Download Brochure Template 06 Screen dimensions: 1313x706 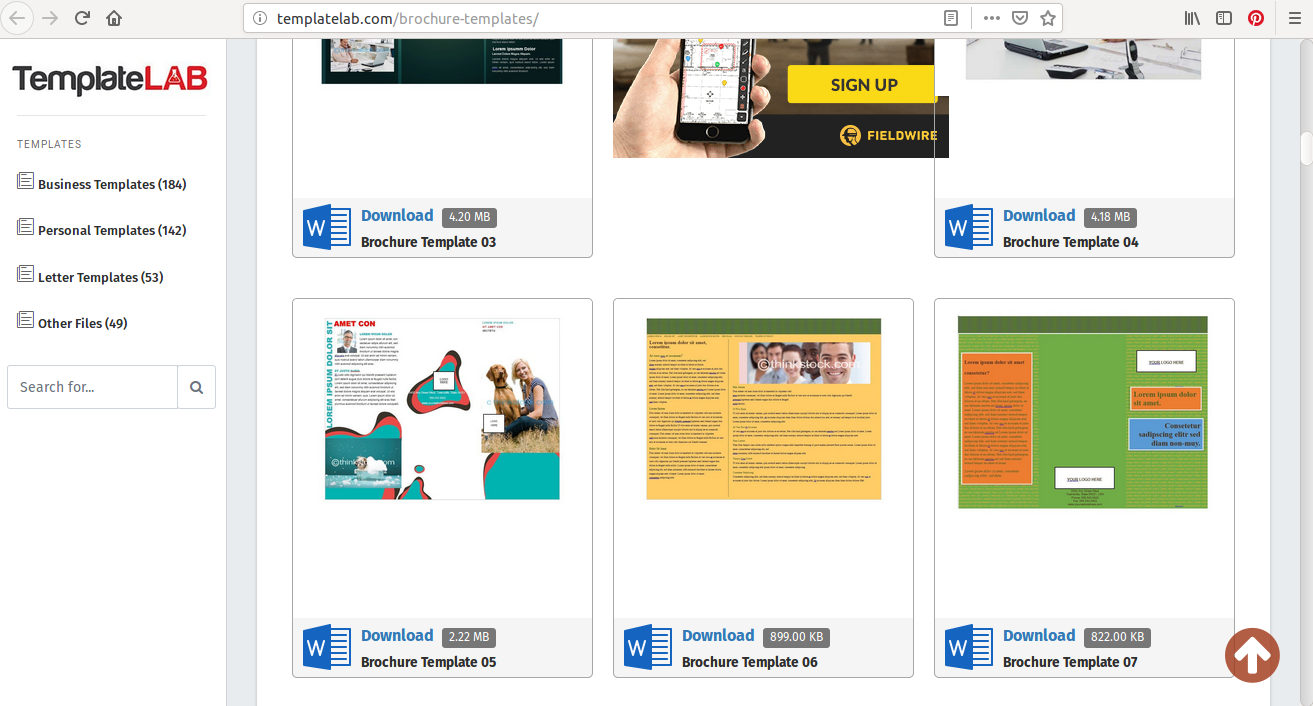click(x=717, y=635)
